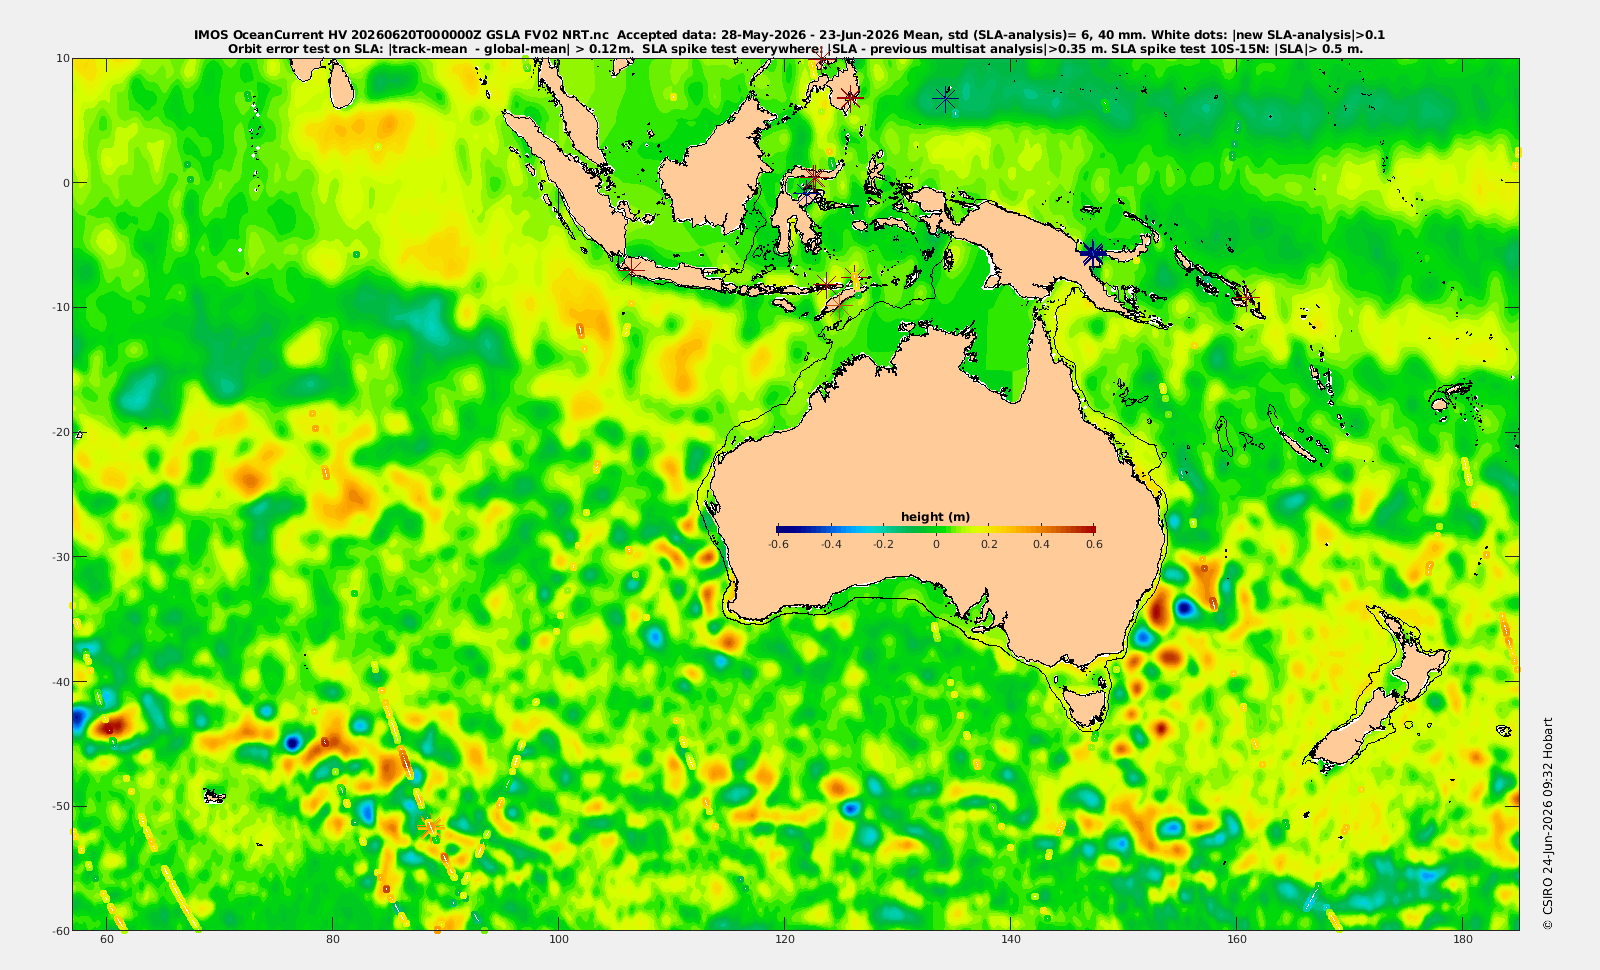Click the 'Orbit error test on SLA' subtitle line
The width and height of the screenshot is (1600, 970).
795,48
